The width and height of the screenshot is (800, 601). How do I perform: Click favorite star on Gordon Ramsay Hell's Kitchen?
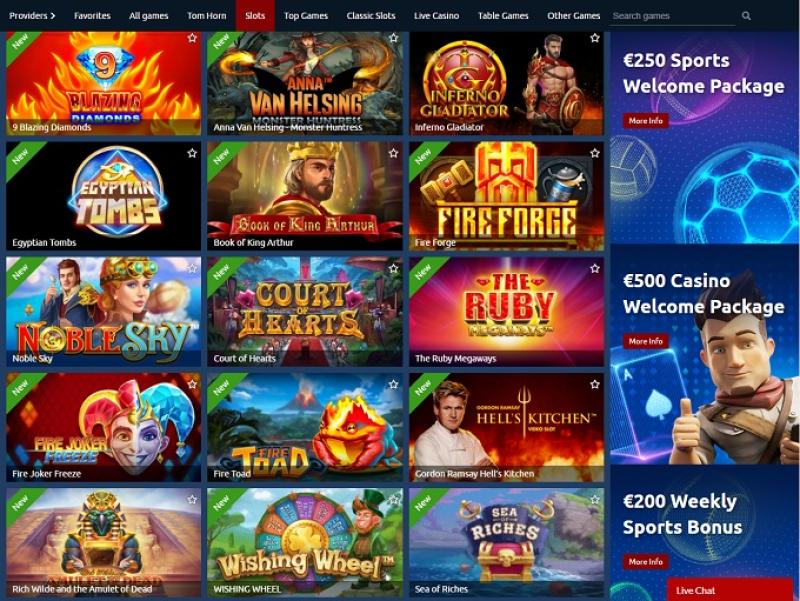click(594, 384)
